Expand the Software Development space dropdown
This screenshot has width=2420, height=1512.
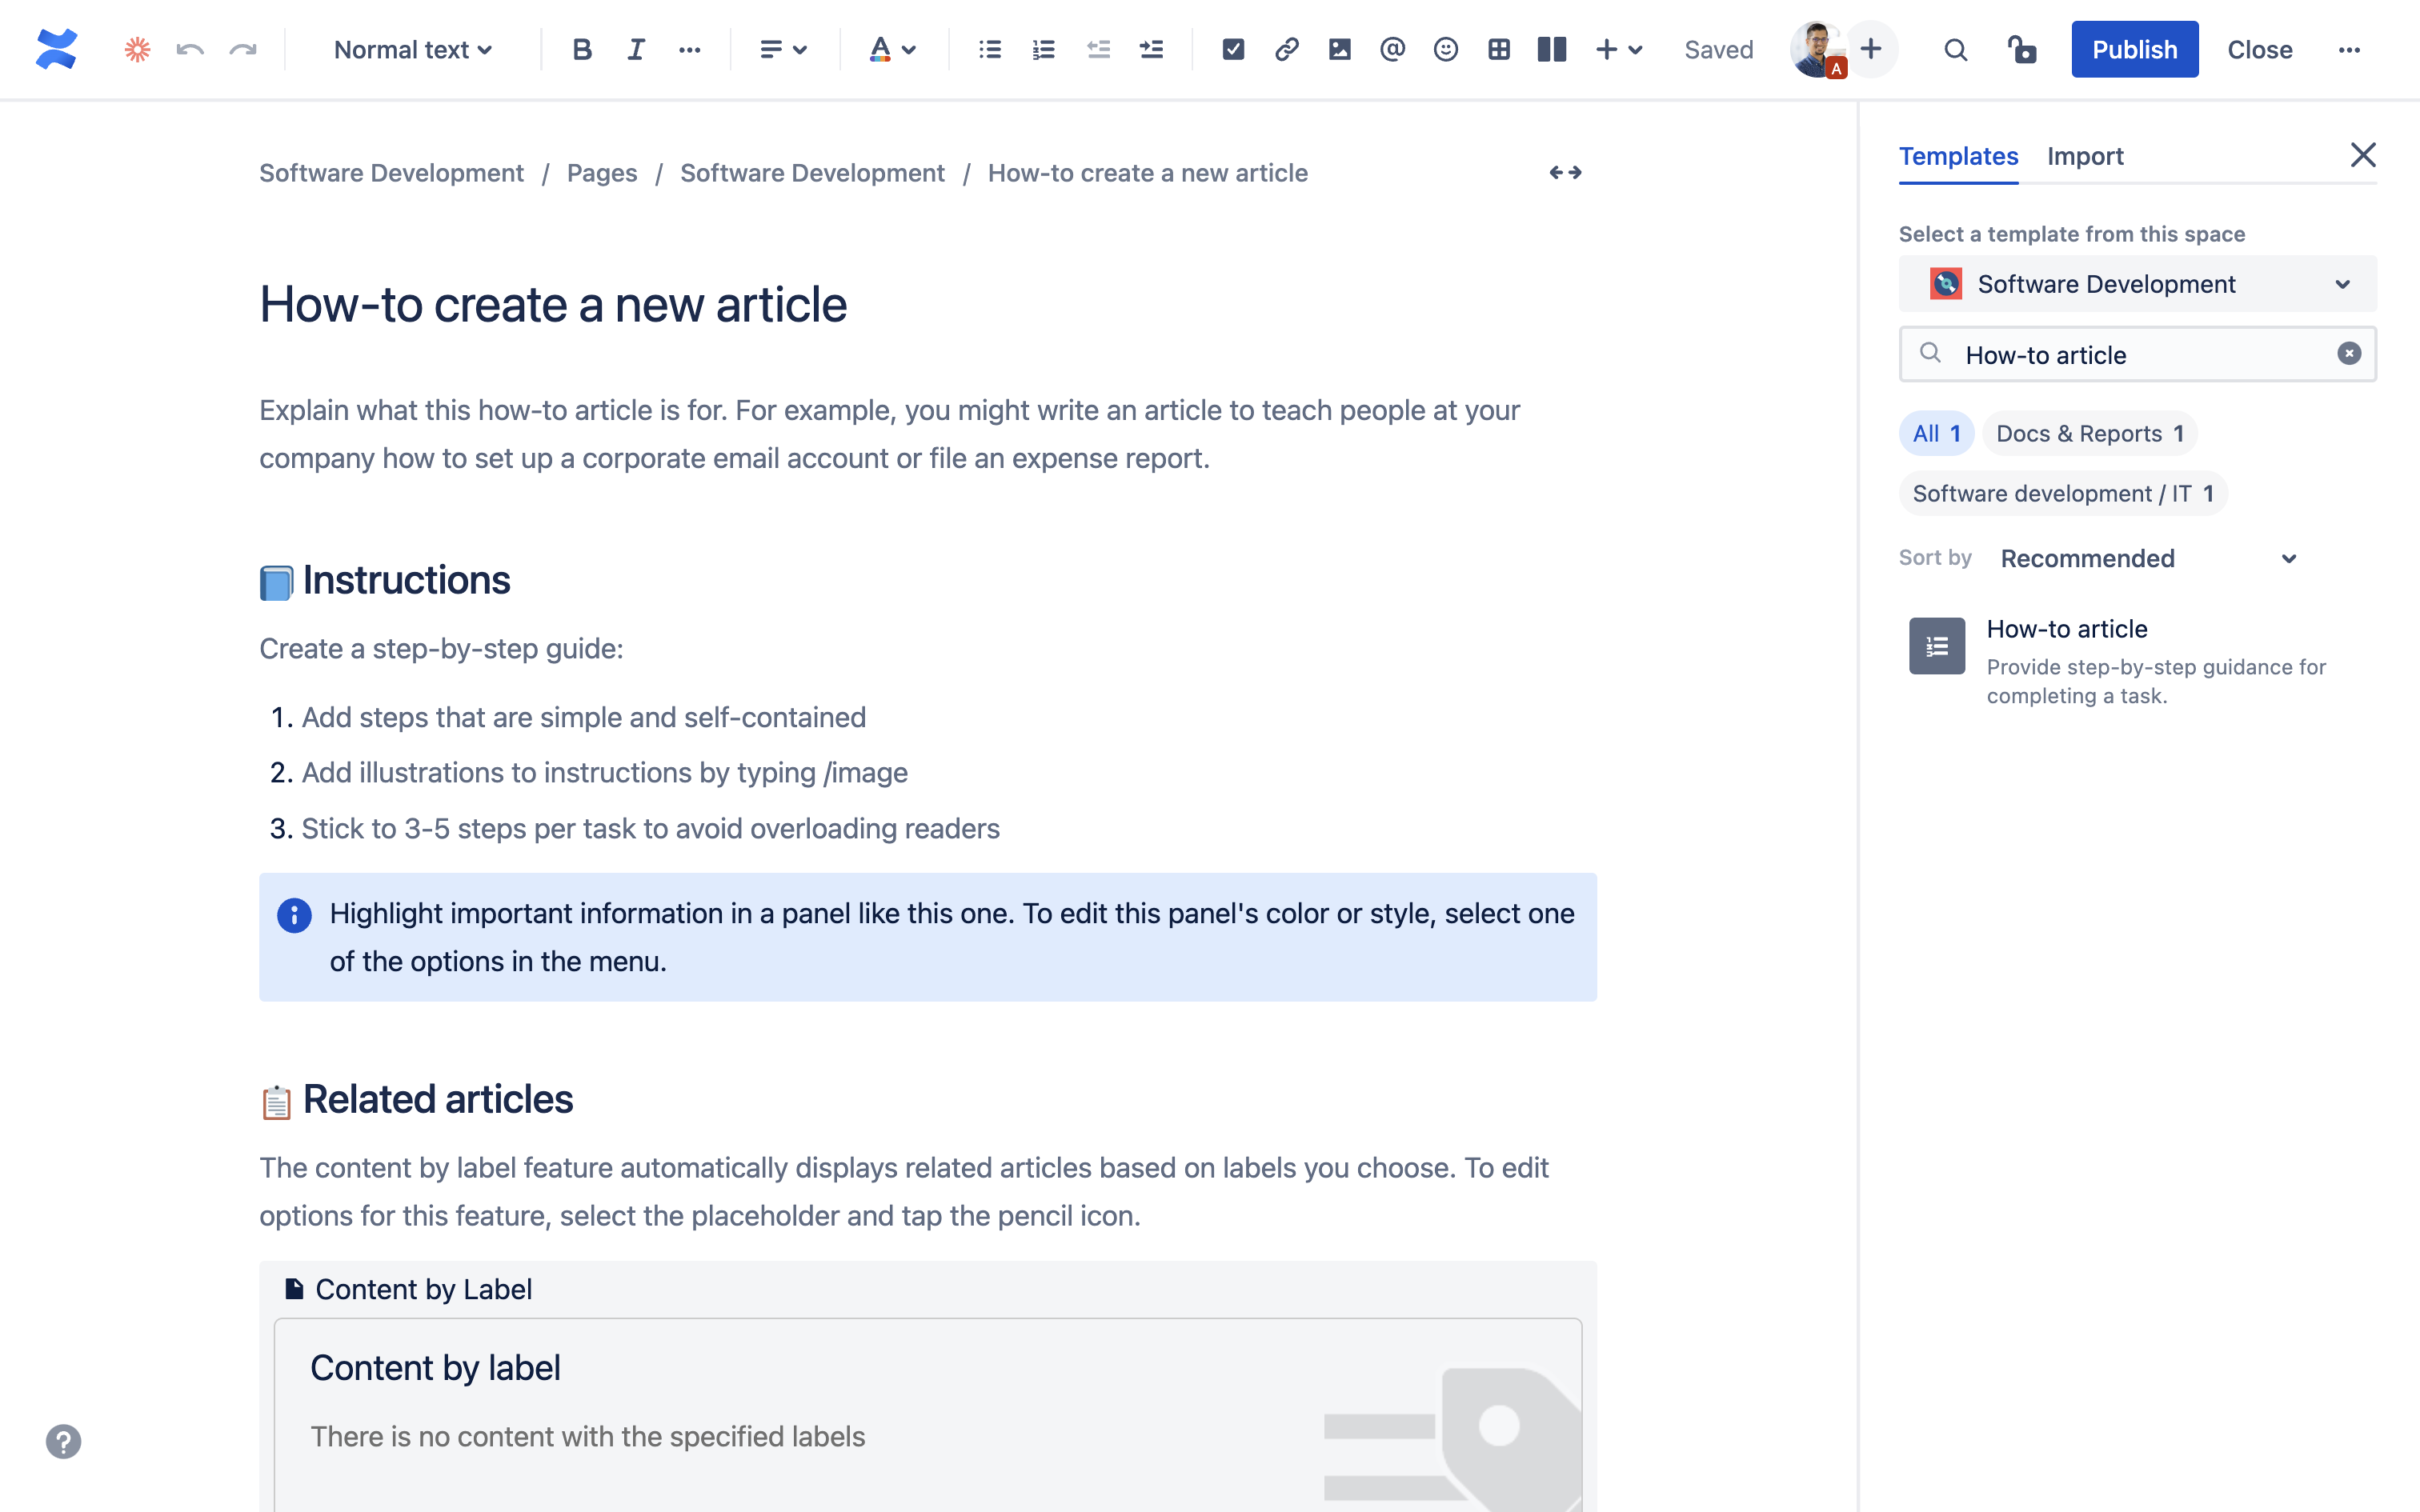tap(2137, 284)
